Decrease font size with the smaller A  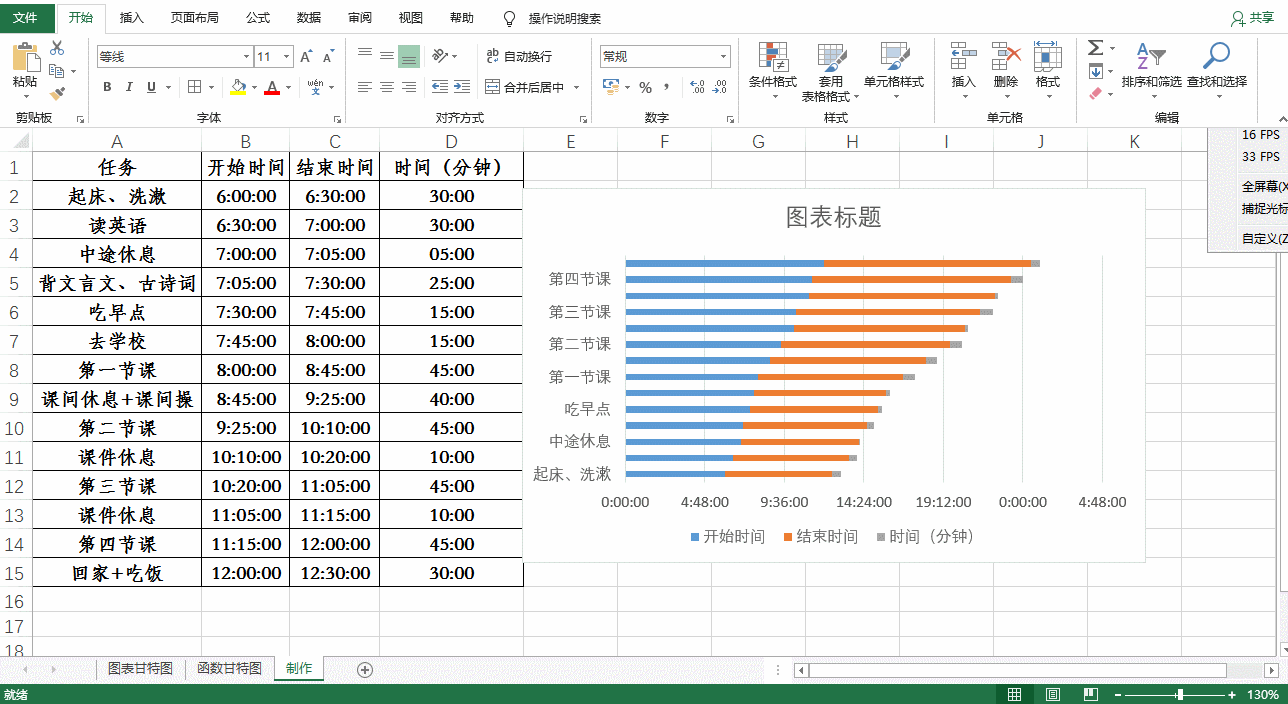point(329,57)
